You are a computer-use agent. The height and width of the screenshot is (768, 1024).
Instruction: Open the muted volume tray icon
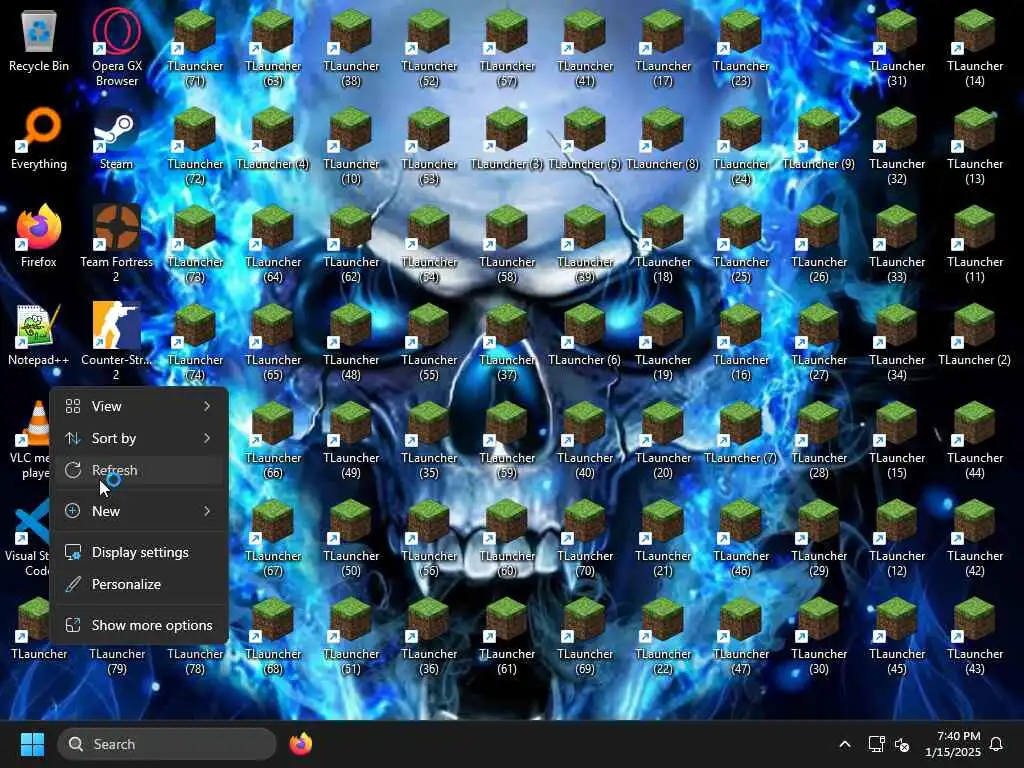[x=902, y=744]
